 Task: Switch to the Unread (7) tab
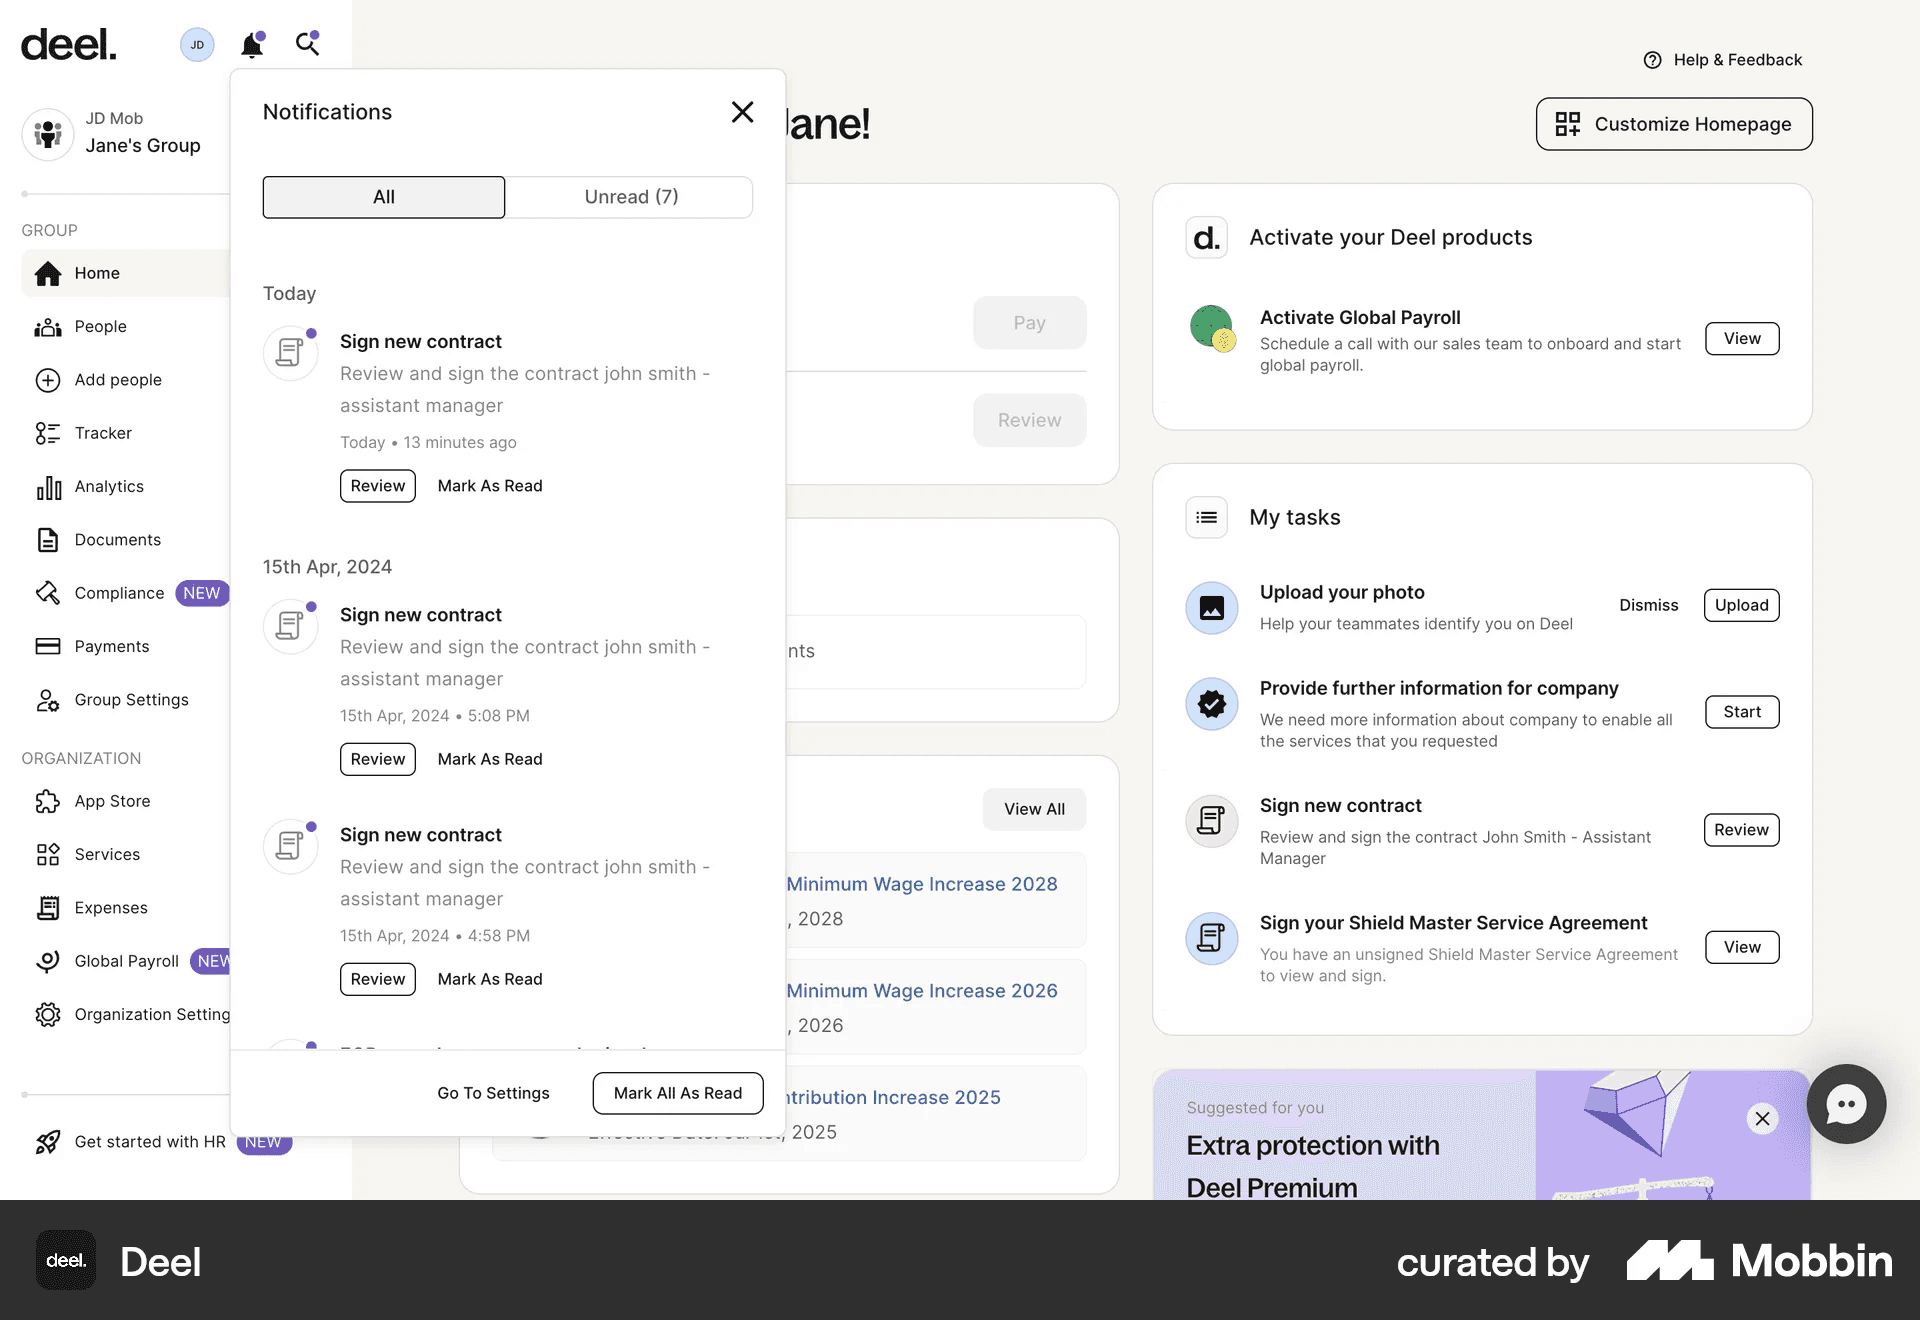pos(631,197)
